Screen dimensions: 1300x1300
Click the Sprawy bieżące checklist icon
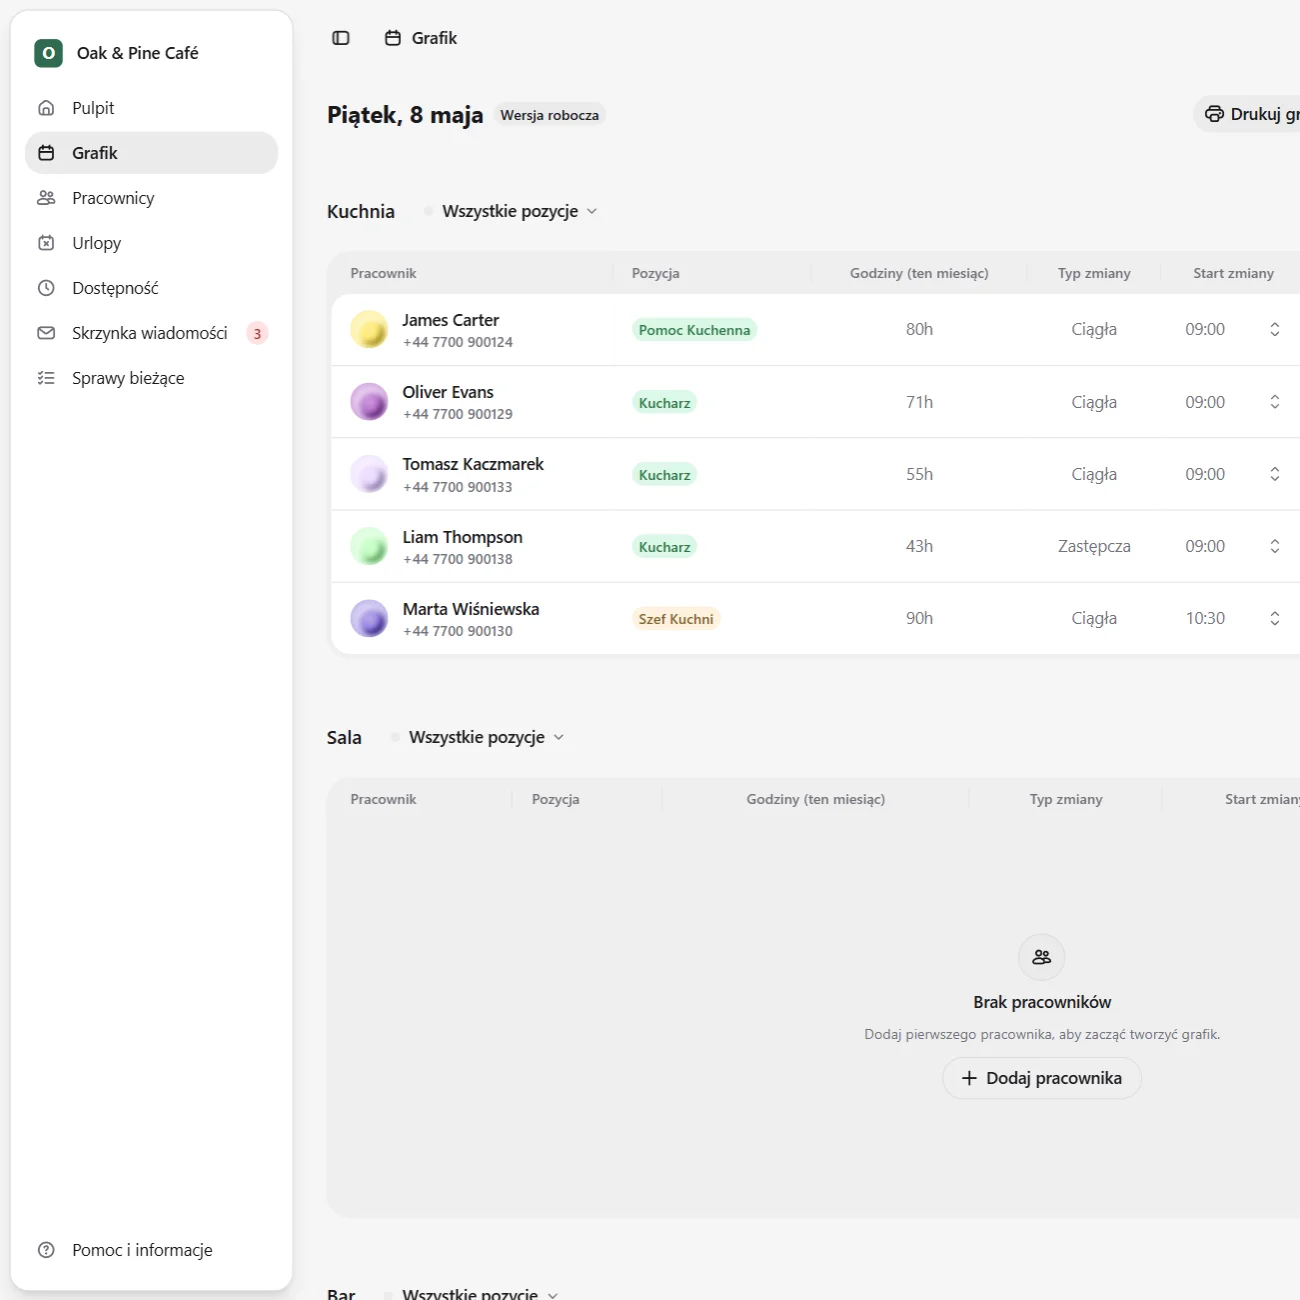pyautogui.click(x=46, y=378)
